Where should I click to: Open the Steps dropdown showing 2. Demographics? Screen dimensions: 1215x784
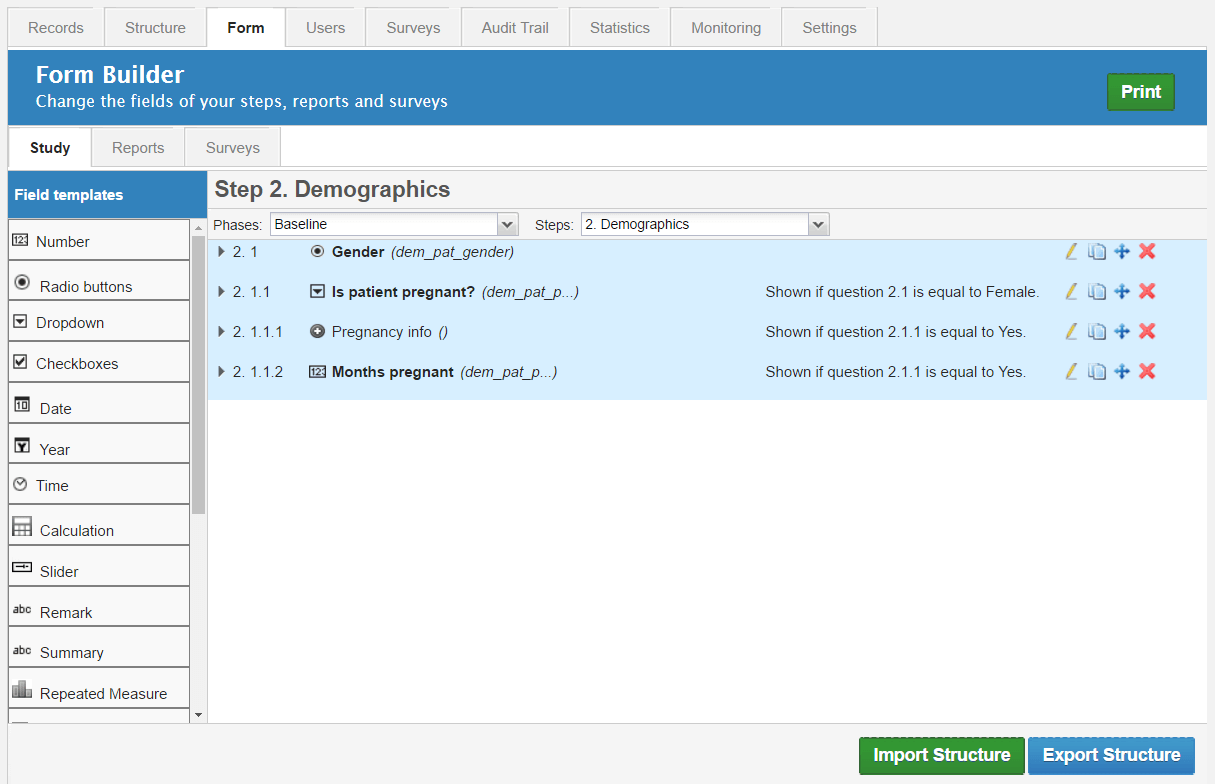click(x=704, y=225)
